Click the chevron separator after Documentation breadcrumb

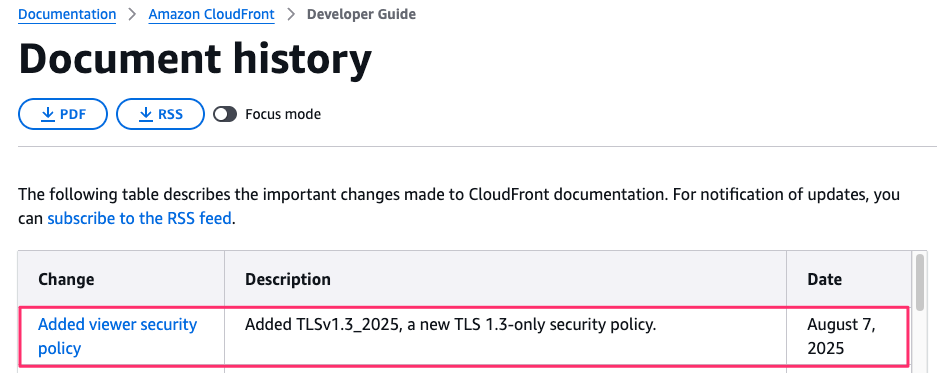tap(133, 14)
